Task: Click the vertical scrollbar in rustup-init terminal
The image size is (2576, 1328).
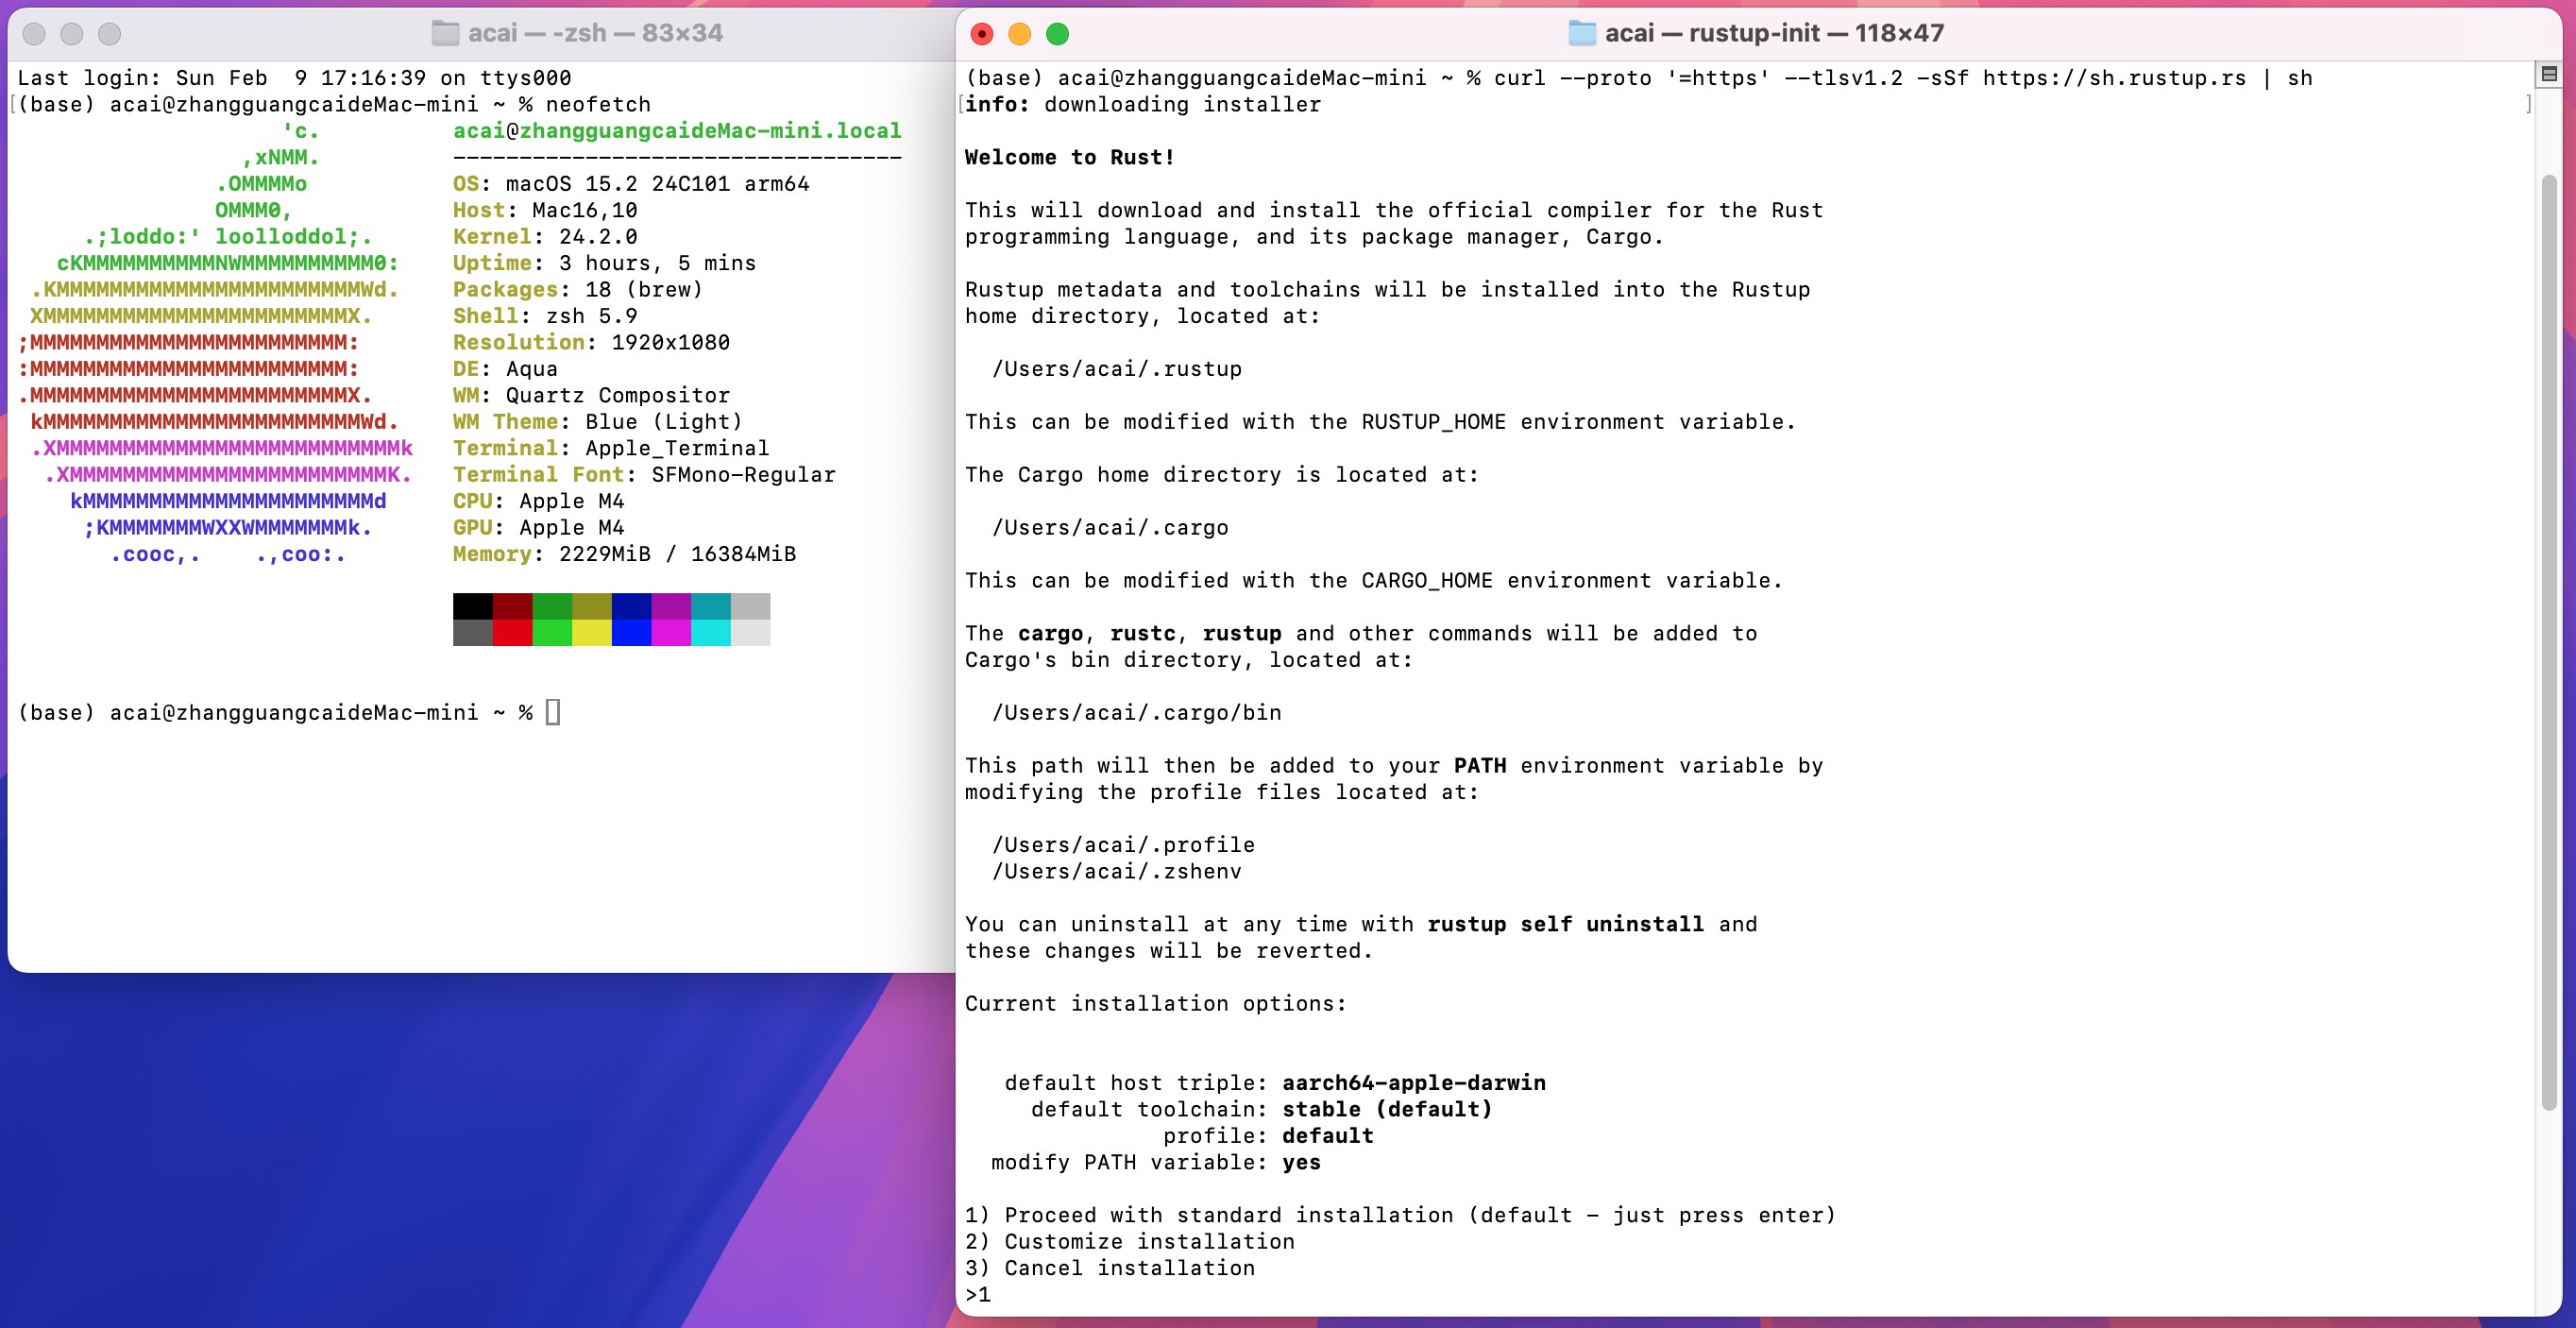Action: (x=2548, y=640)
